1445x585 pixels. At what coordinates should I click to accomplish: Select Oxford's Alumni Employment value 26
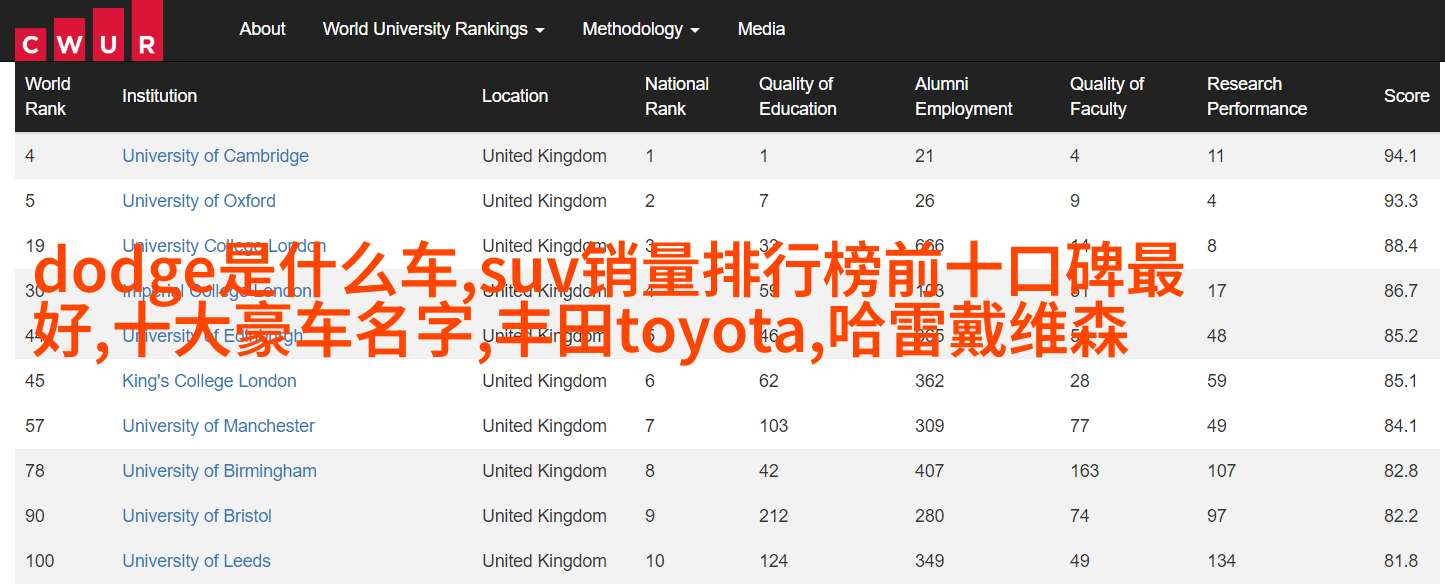(x=925, y=201)
